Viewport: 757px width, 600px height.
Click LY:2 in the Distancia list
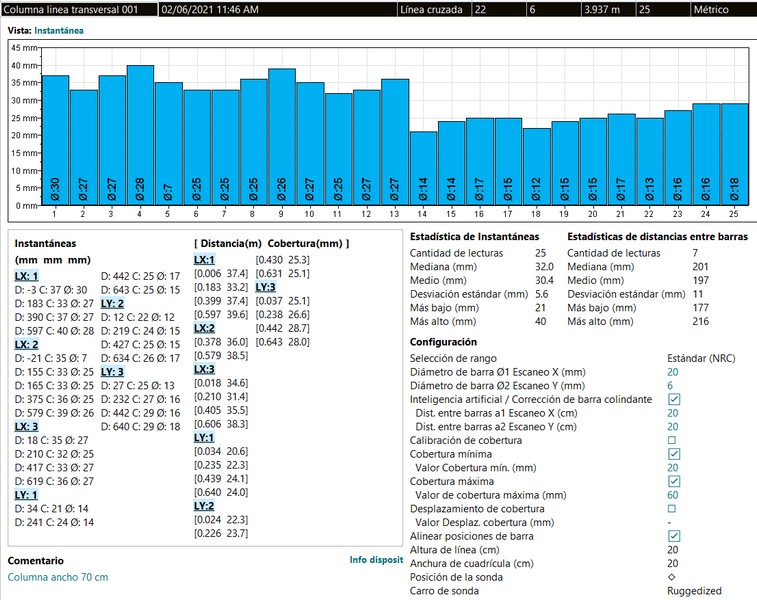point(204,506)
